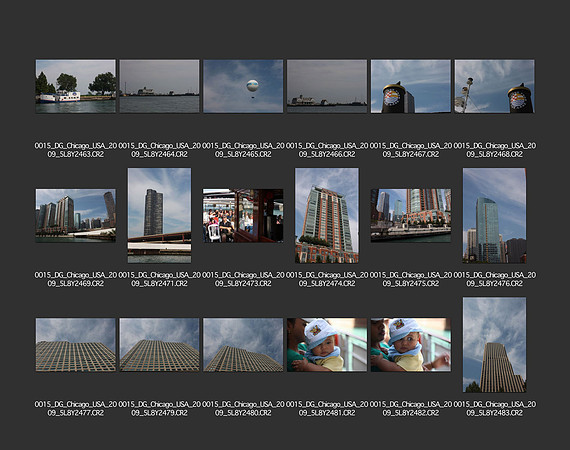The width and height of the screenshot is (570, 450).
Task: Open the baby in hat thumbnail 2481
Action: (x=327, y=345)
